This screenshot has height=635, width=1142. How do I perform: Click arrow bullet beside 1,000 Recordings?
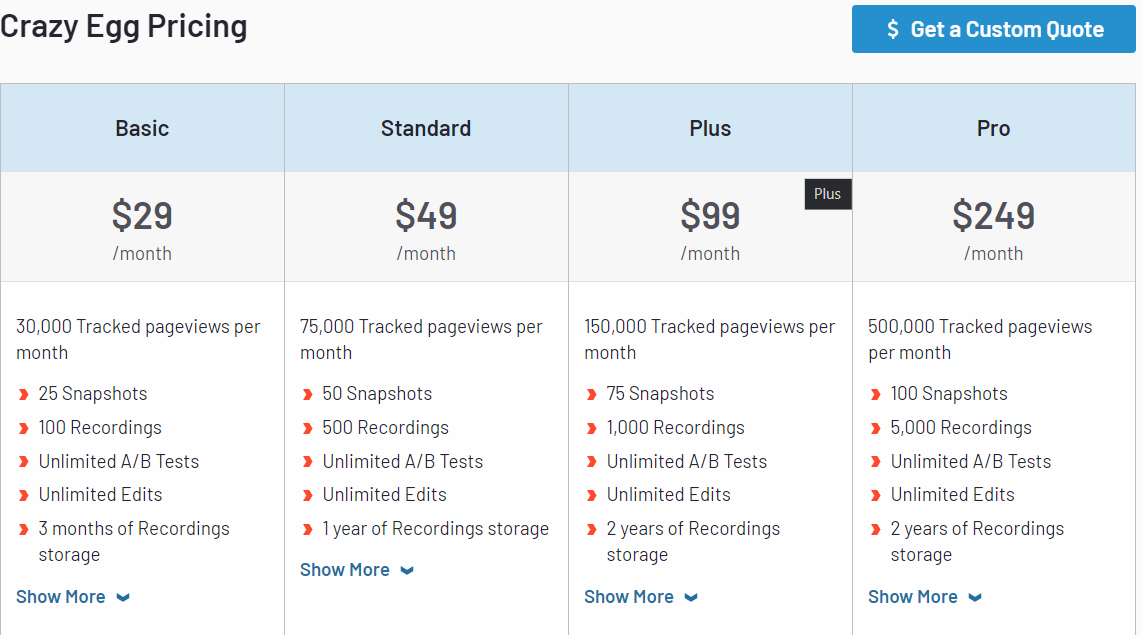tap(591, 428)
